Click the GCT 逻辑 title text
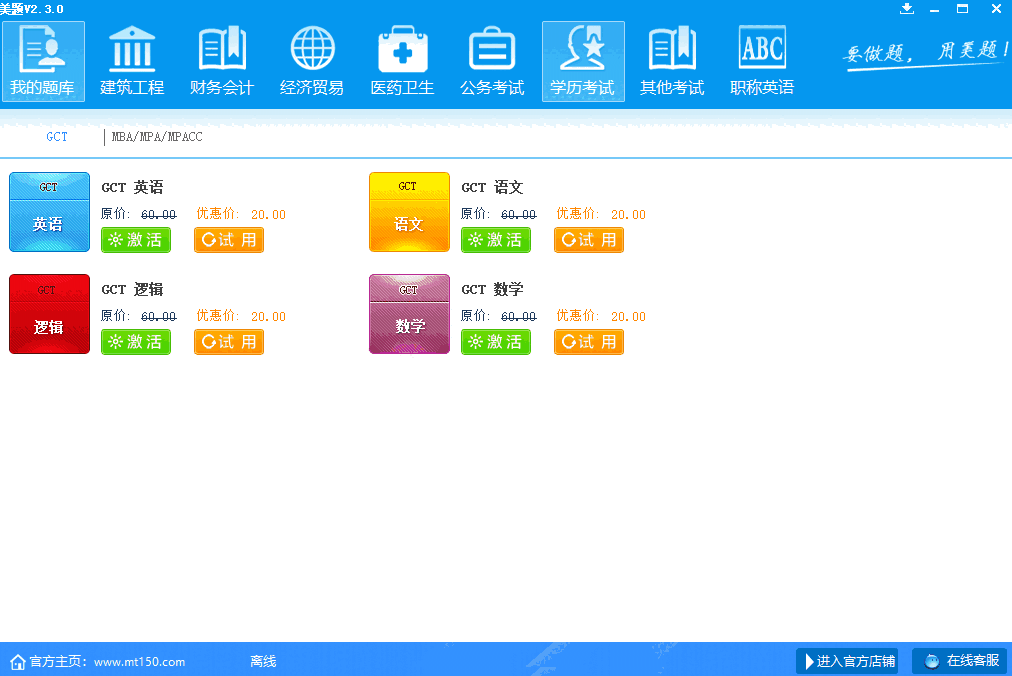 click(x=132, y=289)
